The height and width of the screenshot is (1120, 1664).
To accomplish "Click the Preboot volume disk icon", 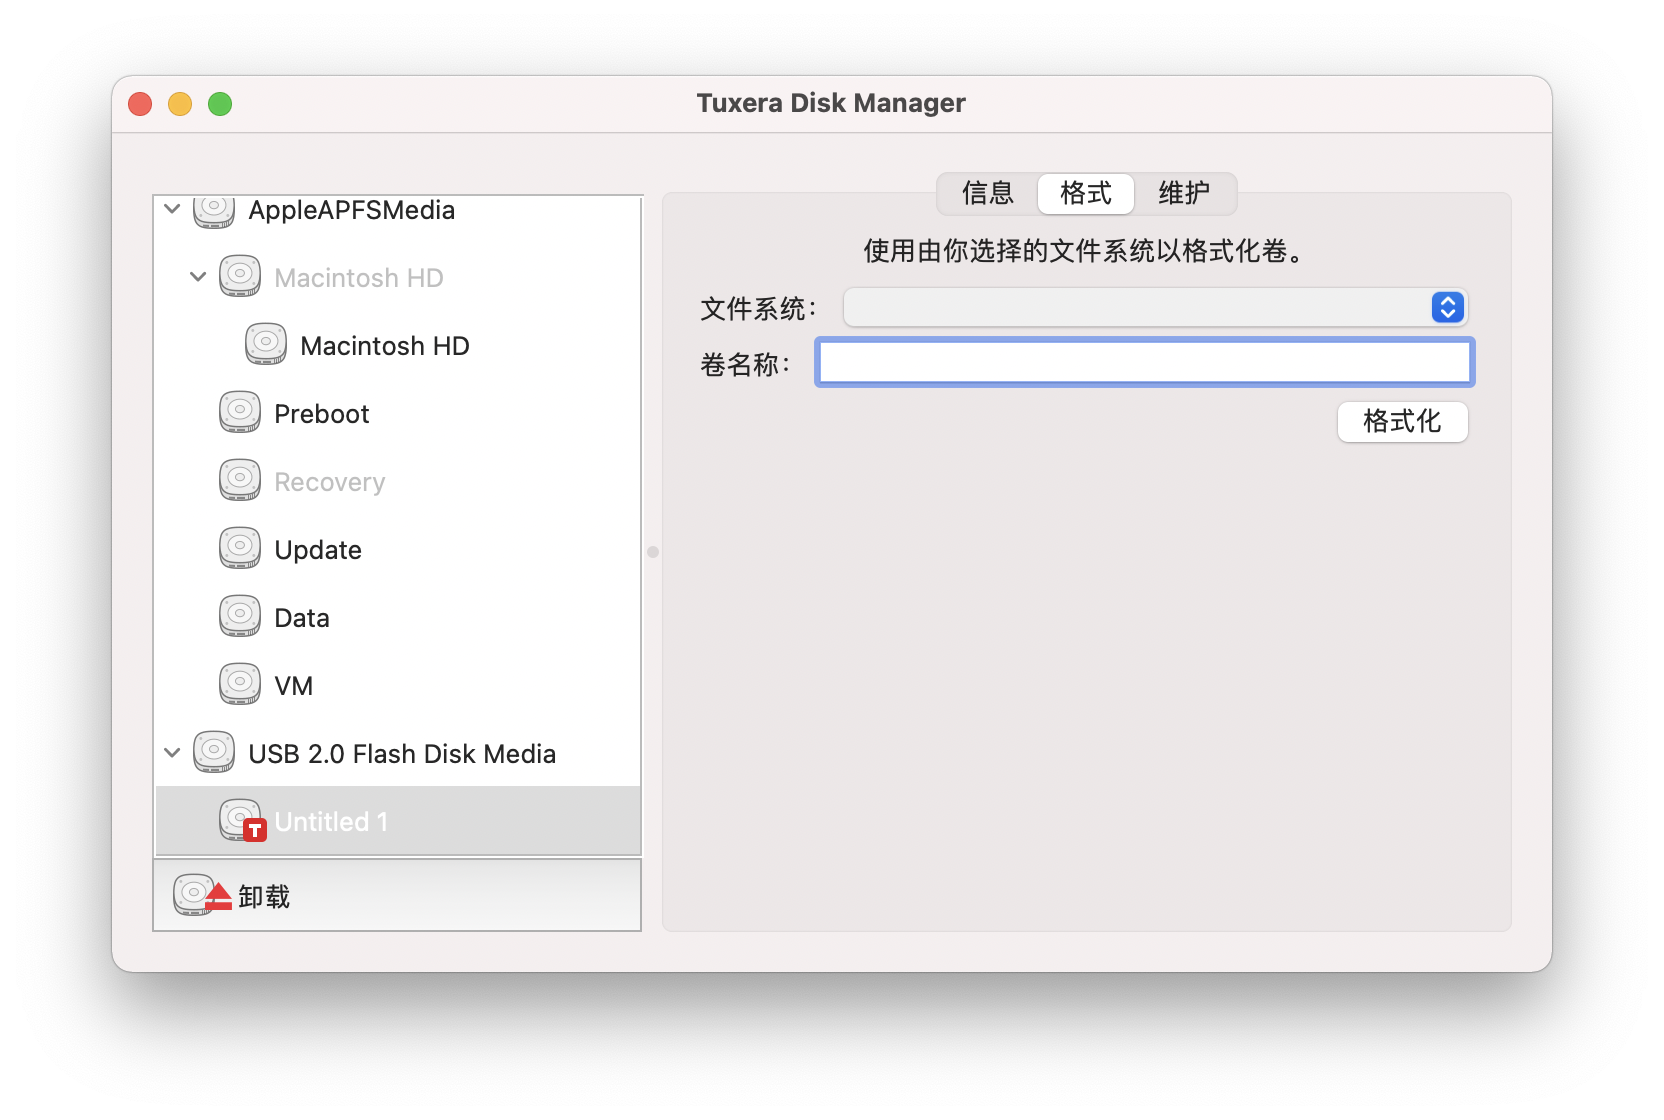I will [240, 413].
